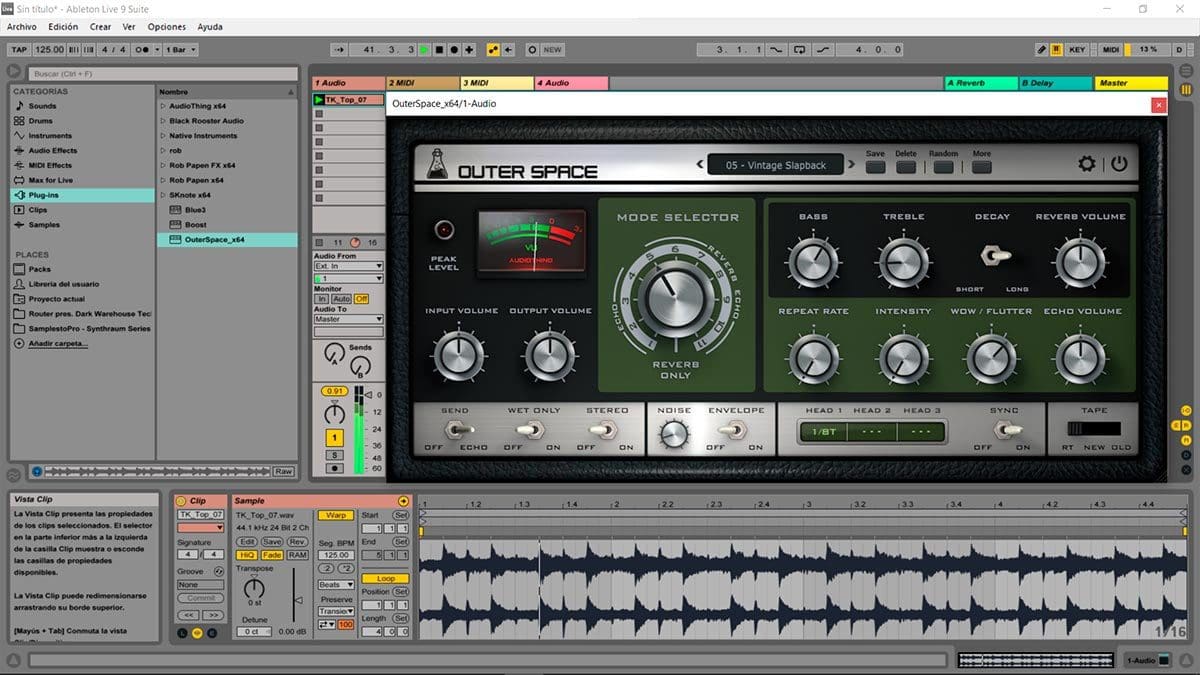Expand the Rob Papen FX x64 folder
The image size is (1200, 675).
(x=163, y=165)
